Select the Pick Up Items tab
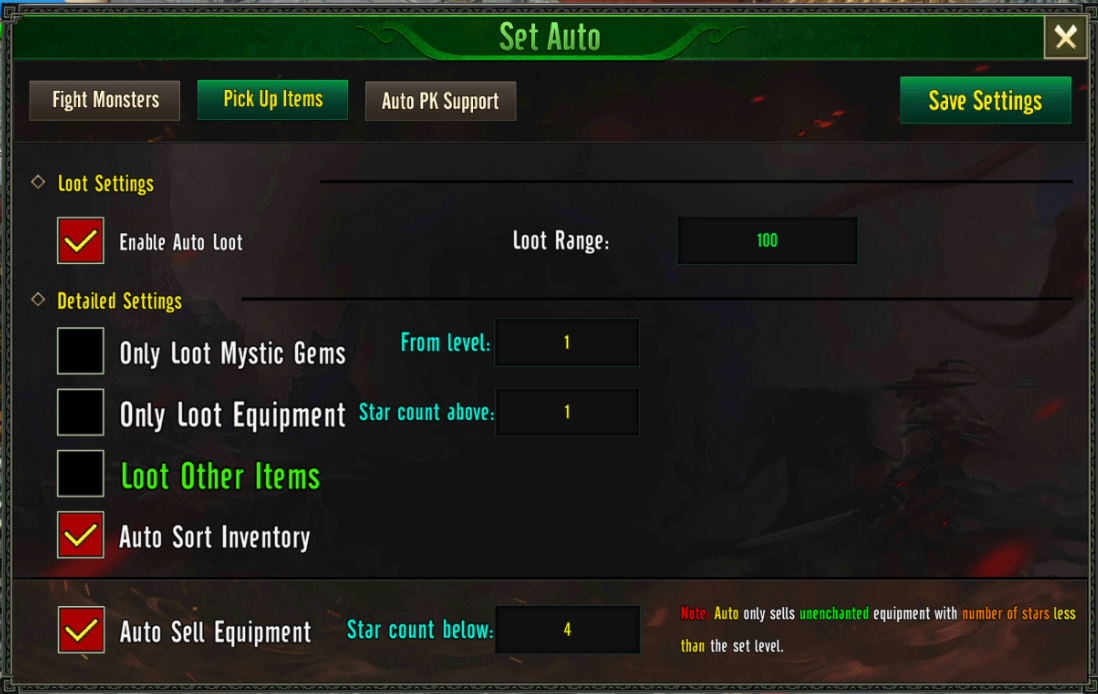Image resolution: width=1098 pixels, height=694 pixels. click(272, 99)
